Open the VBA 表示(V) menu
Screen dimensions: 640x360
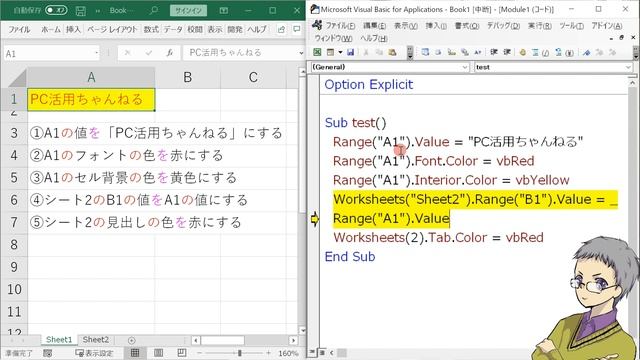point(406,26)
